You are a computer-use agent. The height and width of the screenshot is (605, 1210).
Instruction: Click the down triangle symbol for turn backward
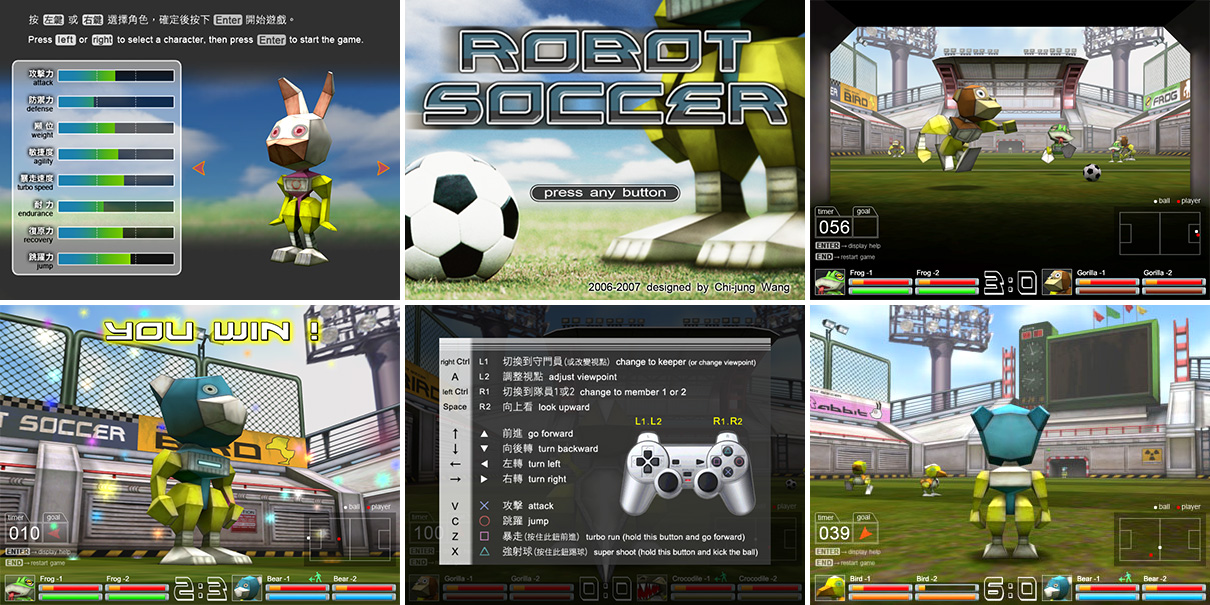point(484,448)
